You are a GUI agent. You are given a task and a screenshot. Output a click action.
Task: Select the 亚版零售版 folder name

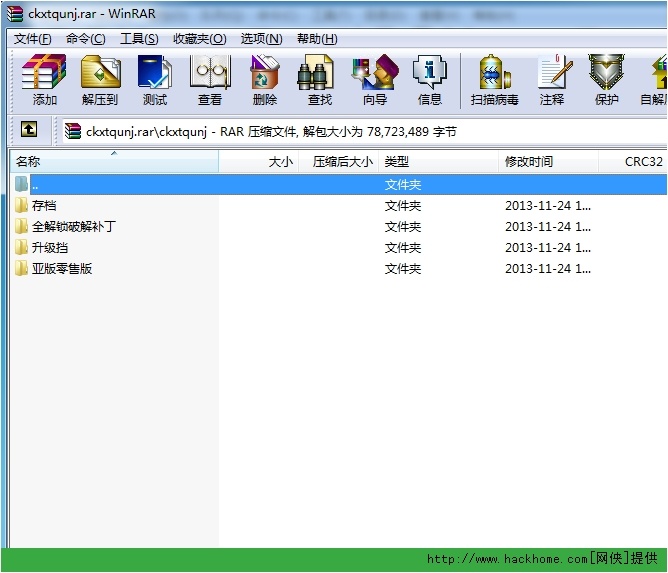click(62, 268)
